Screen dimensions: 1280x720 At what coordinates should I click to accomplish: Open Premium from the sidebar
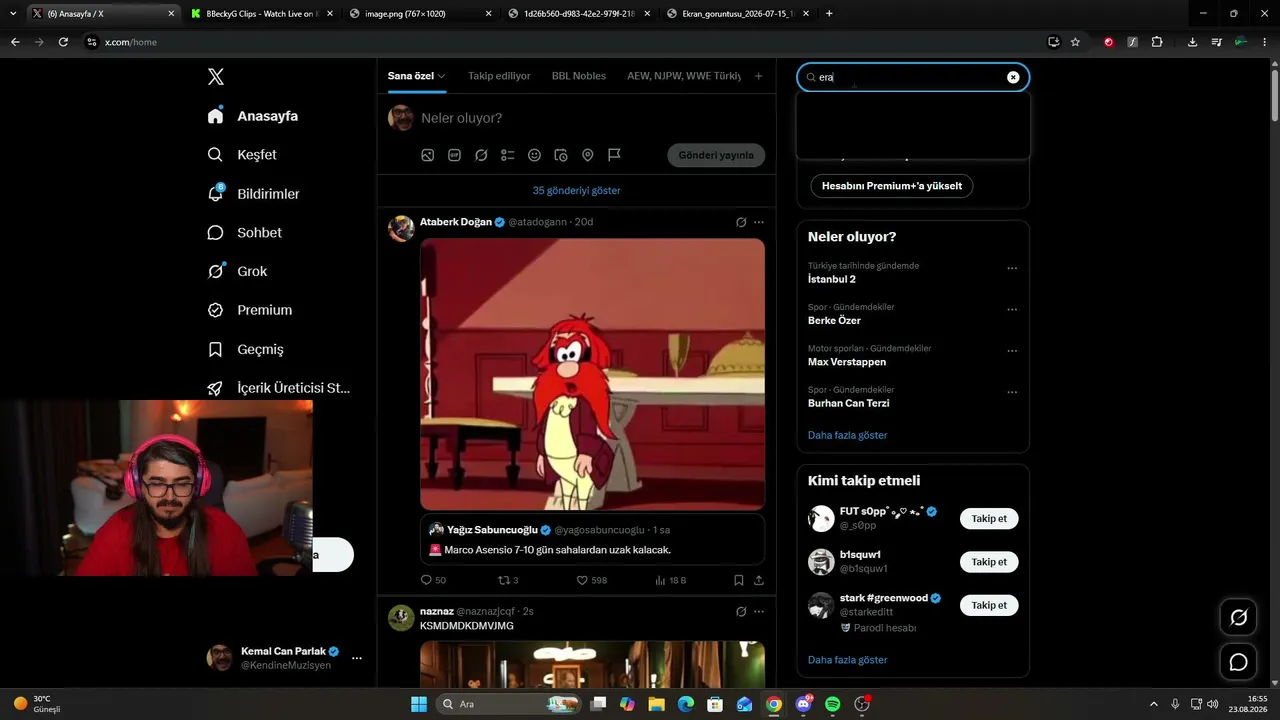pos(251,310)
